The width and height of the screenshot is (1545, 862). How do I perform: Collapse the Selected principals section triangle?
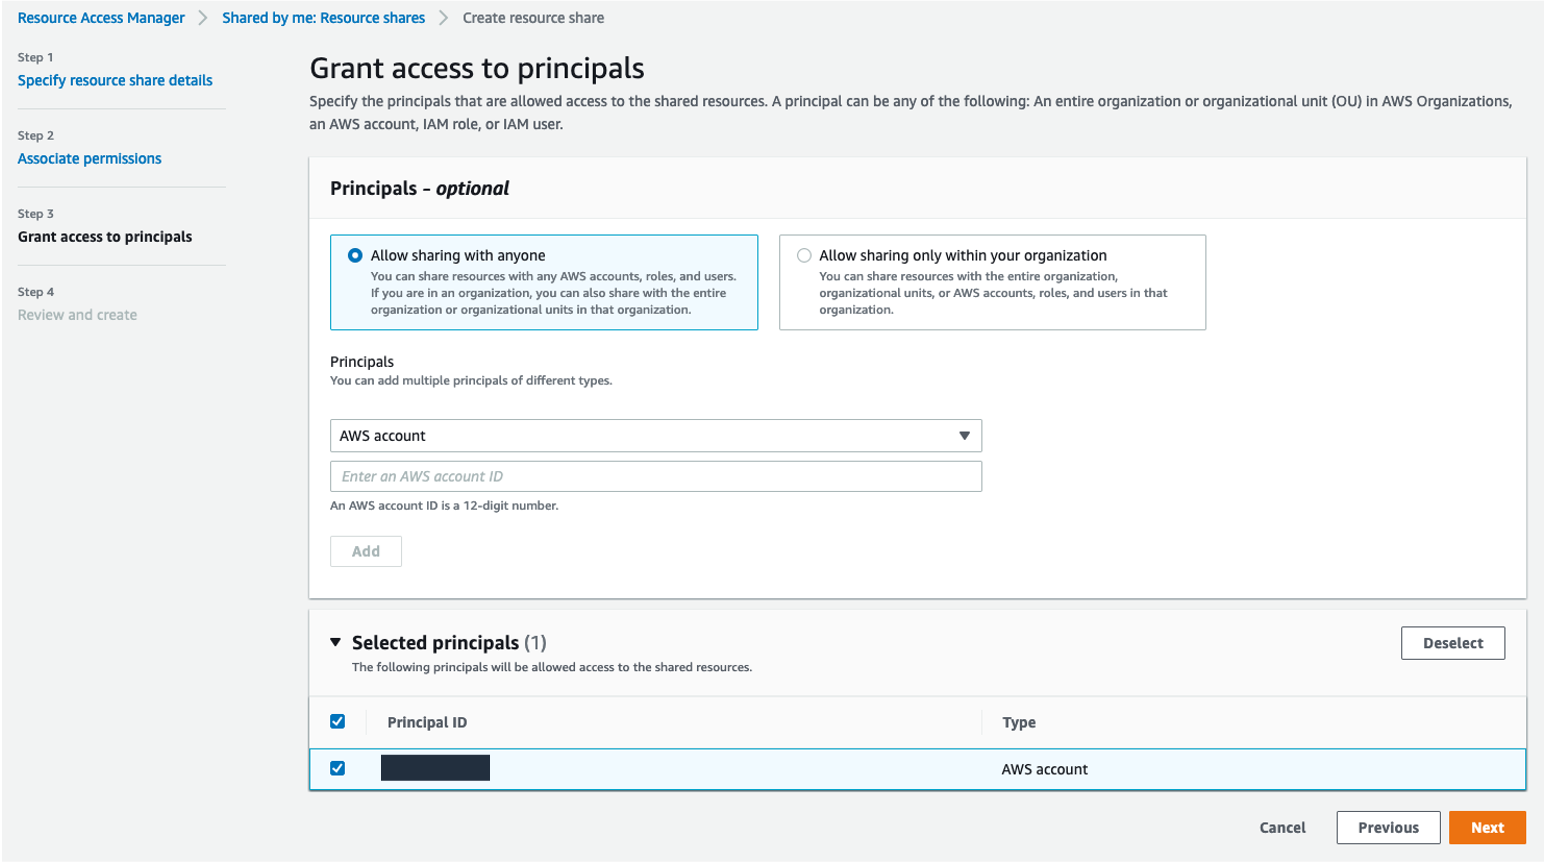336,643
